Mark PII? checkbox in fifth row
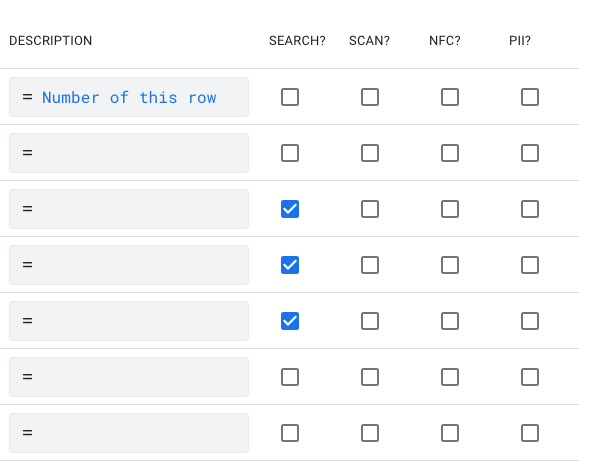614x474 pixels. pyautogui.click(x=530, y=321)
